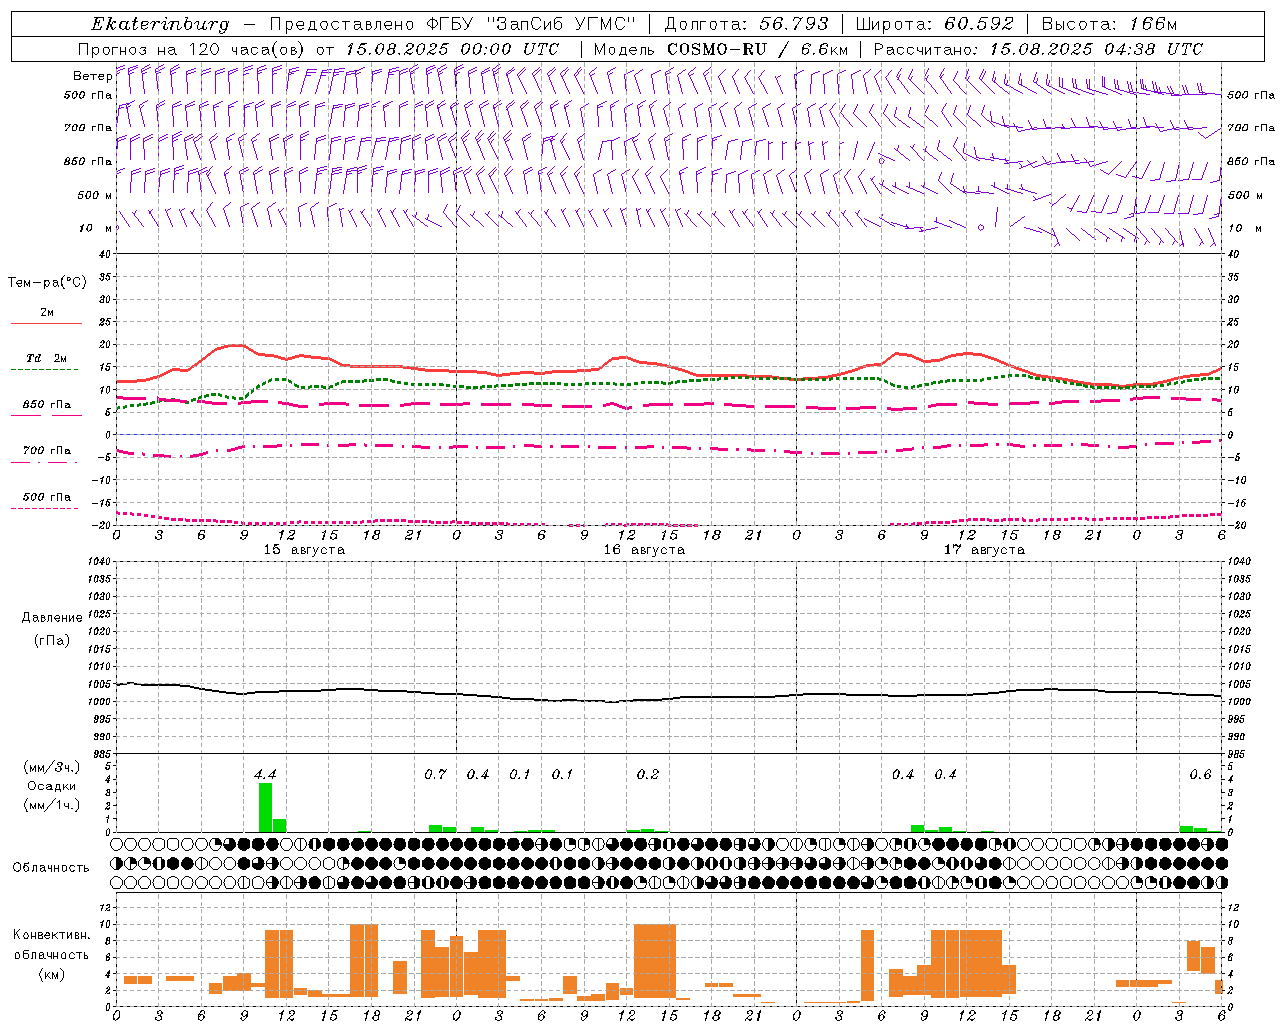Click the 0.7 precipitation amount label
The height and width of the screenshot is (1024, 1280).
click(435, 774)
